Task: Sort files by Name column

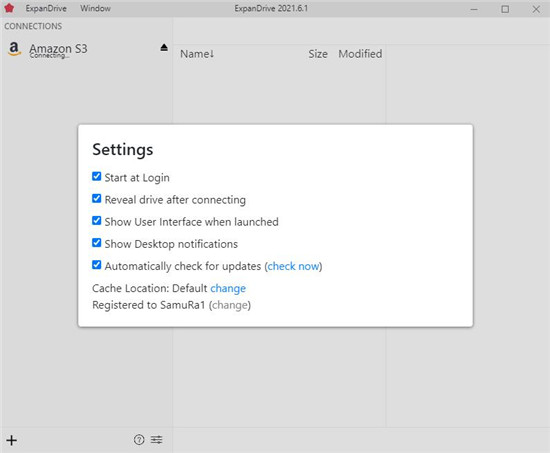Action: [x=197, y=54]
